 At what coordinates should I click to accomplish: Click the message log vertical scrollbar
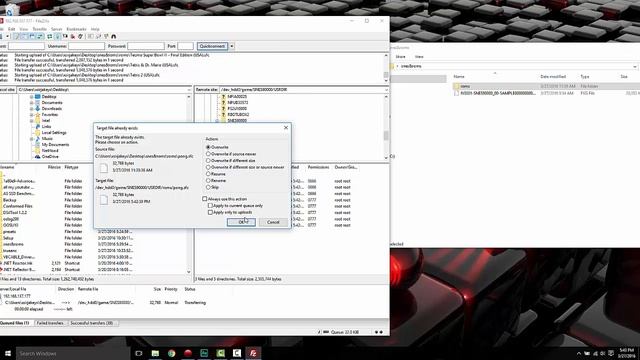386,67
